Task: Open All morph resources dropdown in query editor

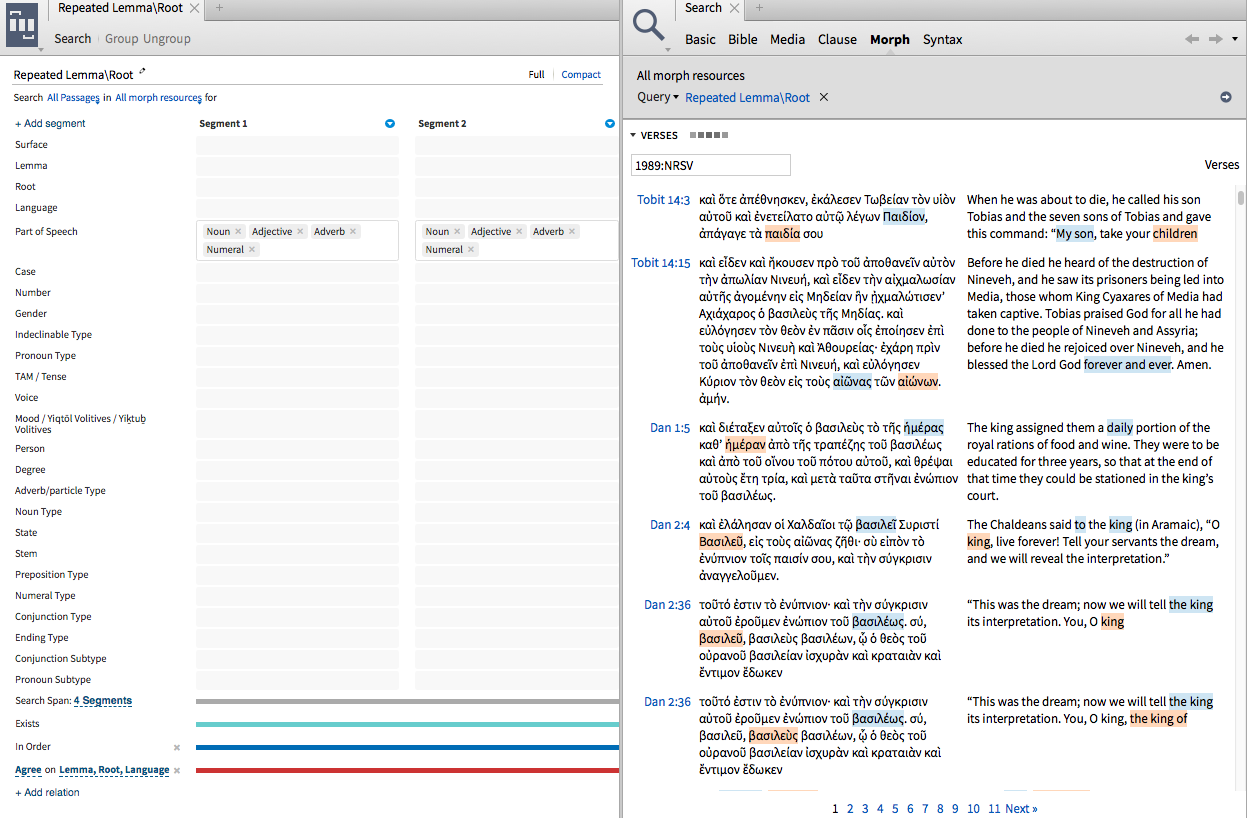Action: pos(158,98)
